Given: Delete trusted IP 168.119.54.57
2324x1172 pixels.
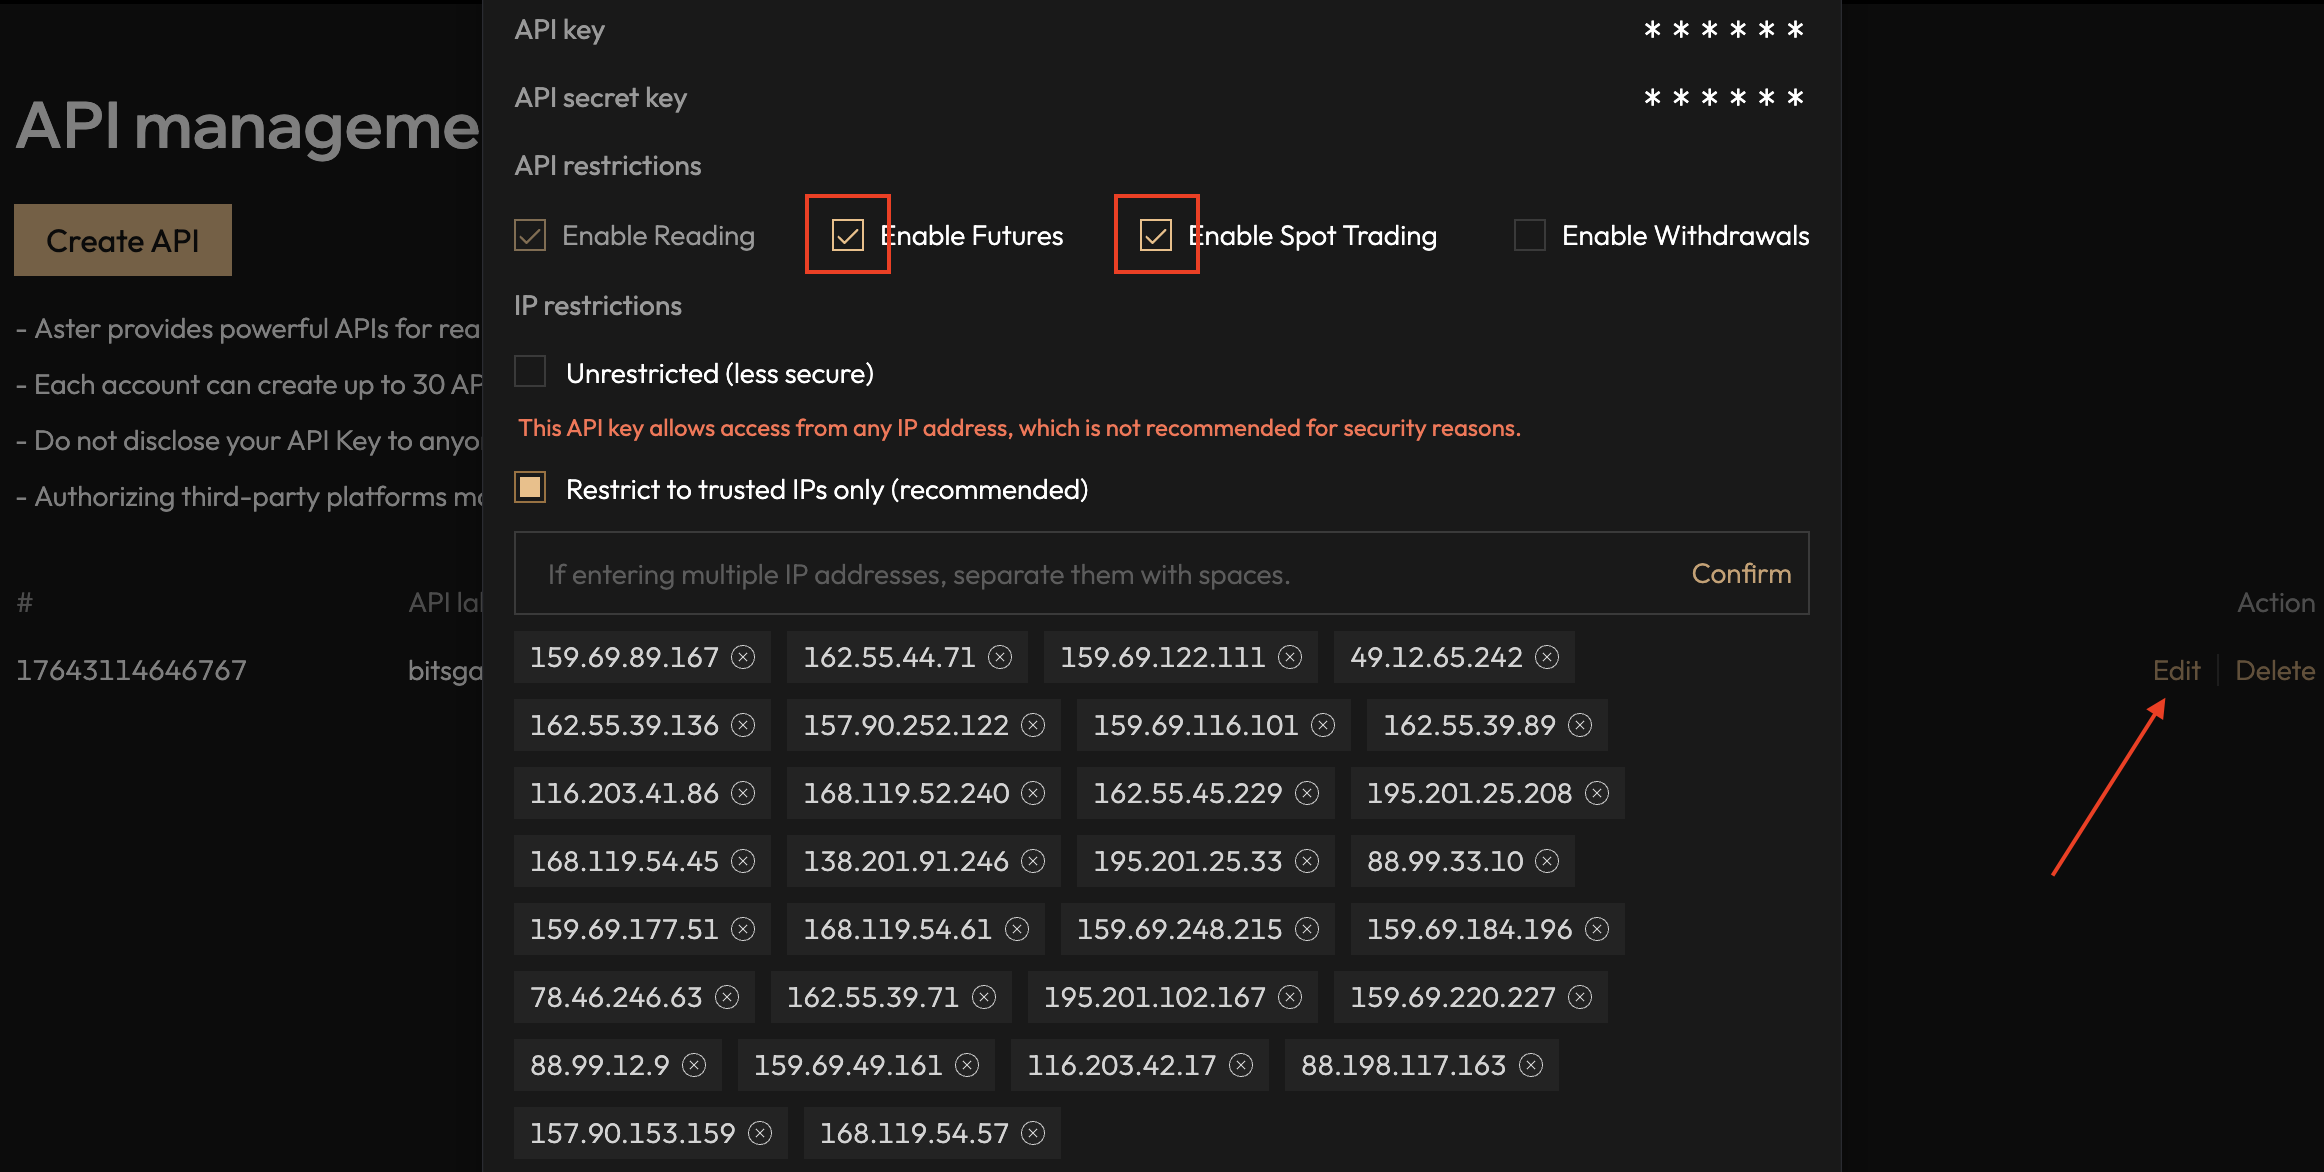Looking at the screenshot, I should point(1033,1133).
